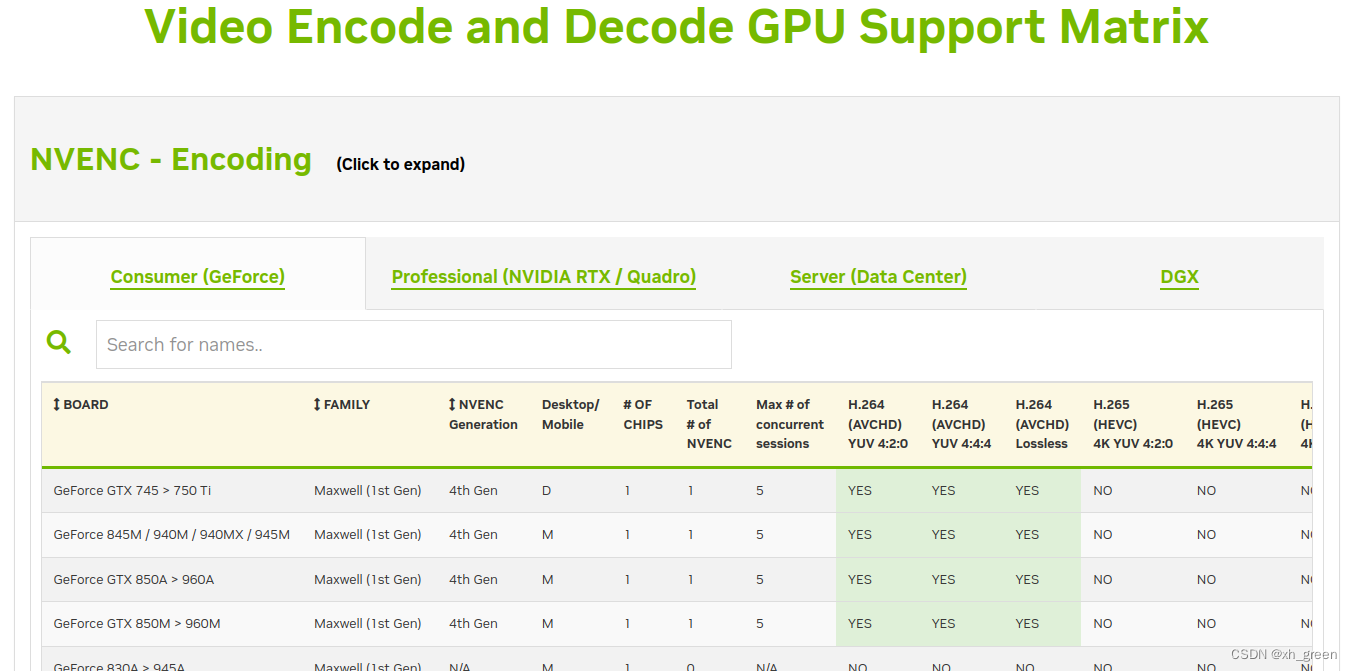Image resolution: width=1352 pixels, height=671 pixels.
Task: Click the H.264 (AVCHD) YUV 4:4:4 header
Action: tap(962, 424)
